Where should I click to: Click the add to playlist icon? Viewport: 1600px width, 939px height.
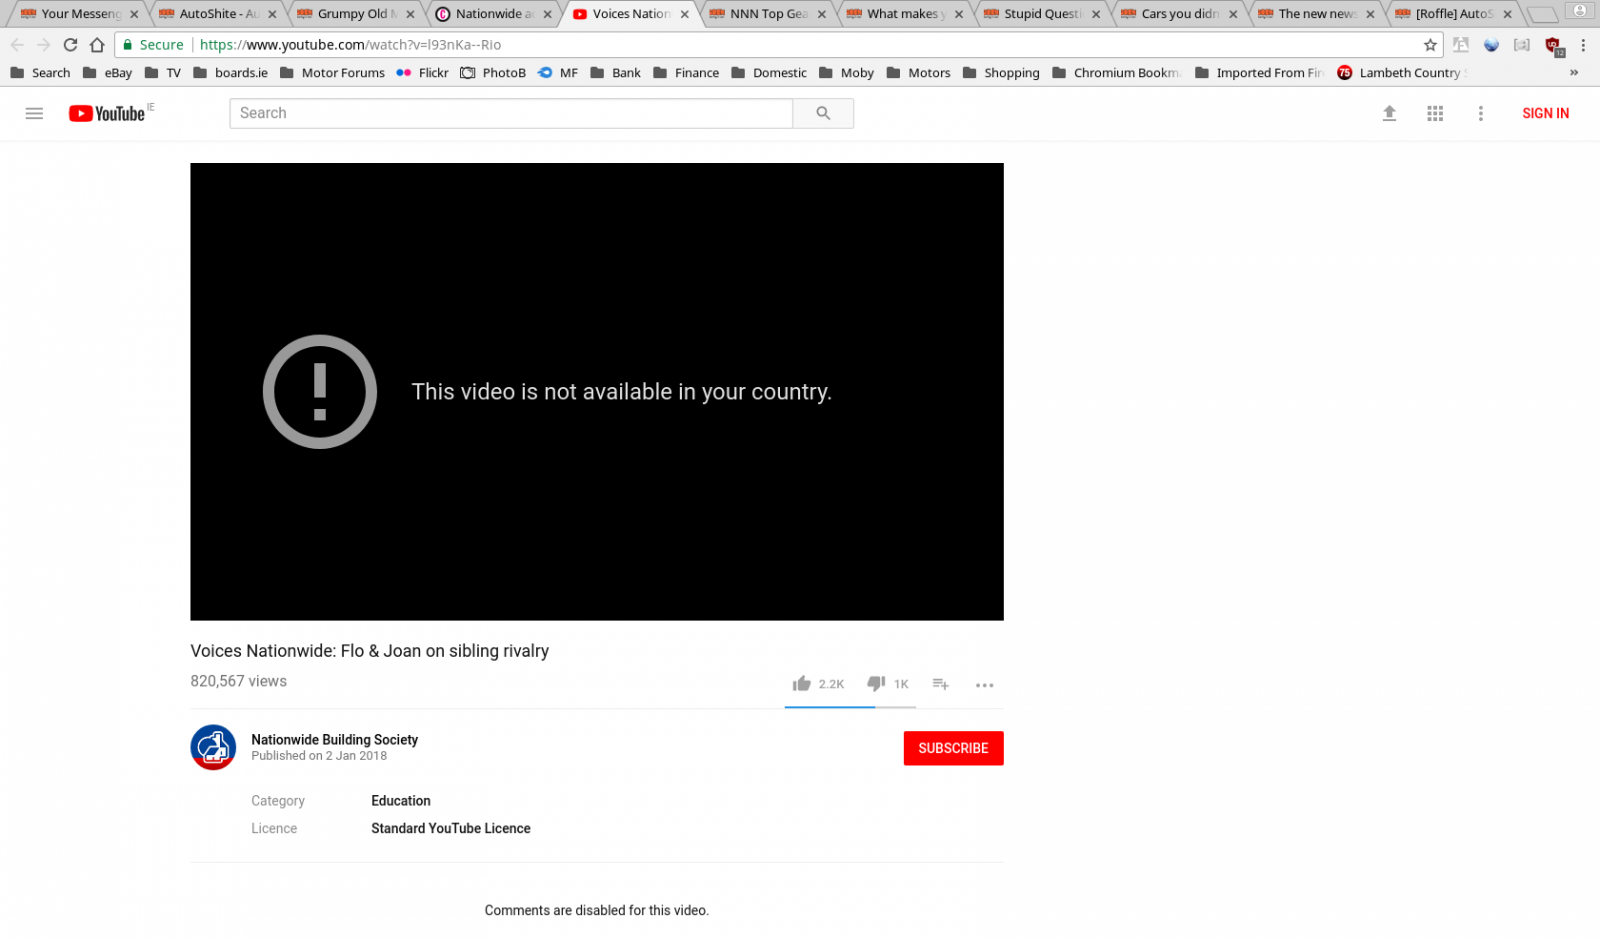coord(940,684)
